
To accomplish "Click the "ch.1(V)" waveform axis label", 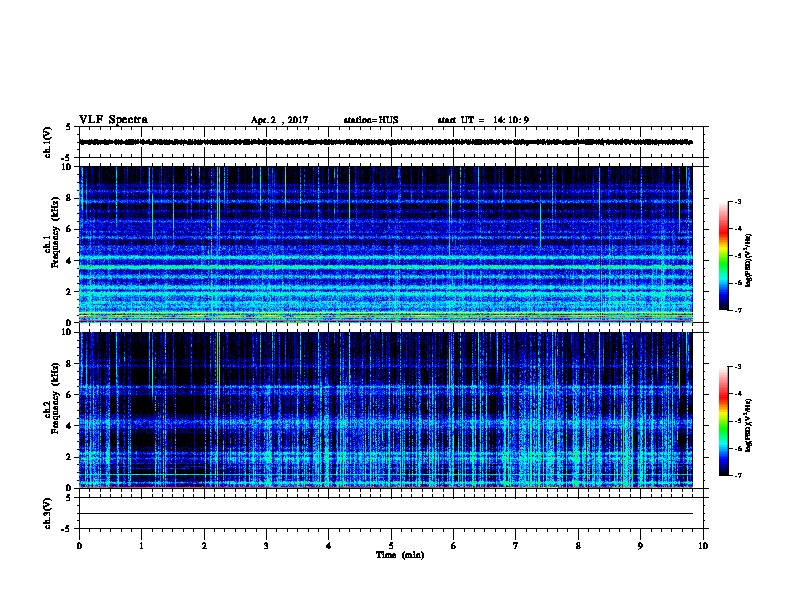I will [48, 142].
